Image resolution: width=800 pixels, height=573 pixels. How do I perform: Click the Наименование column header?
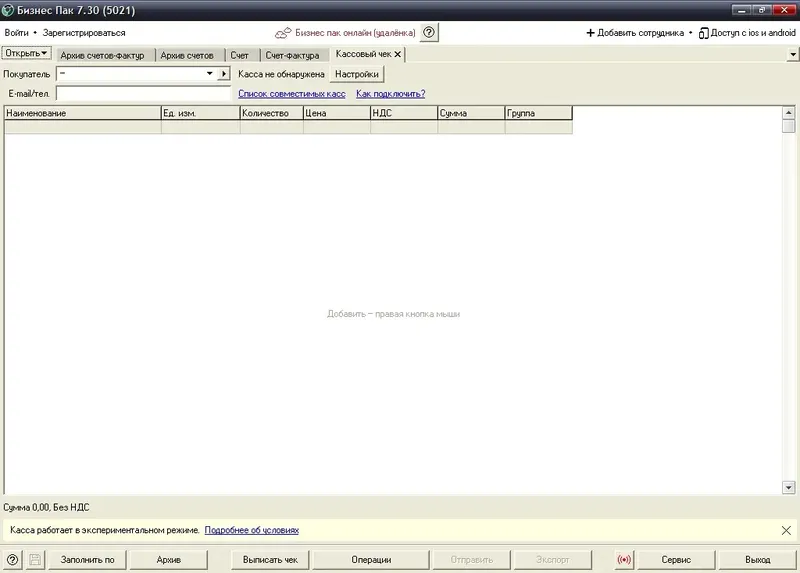[x=83, y=113]
